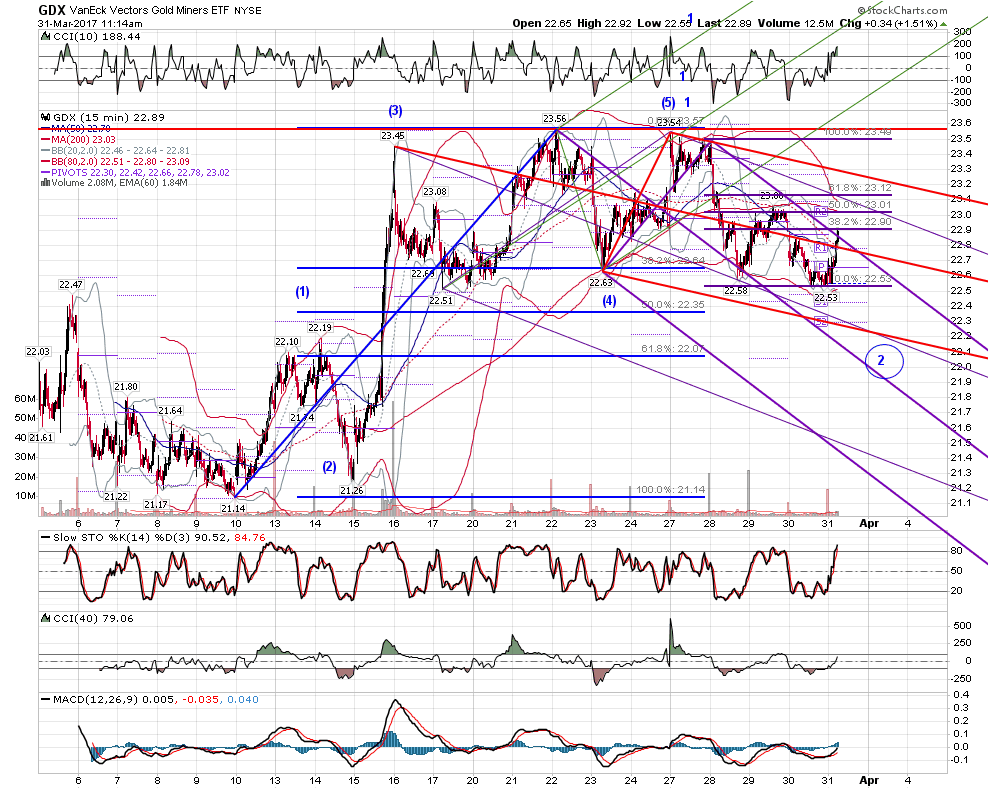Click the 31-Mar-2017 11:14am timestamp
The width and height of the screenshot is (992, 795).
pyautogui.click(x=90, y=23)
